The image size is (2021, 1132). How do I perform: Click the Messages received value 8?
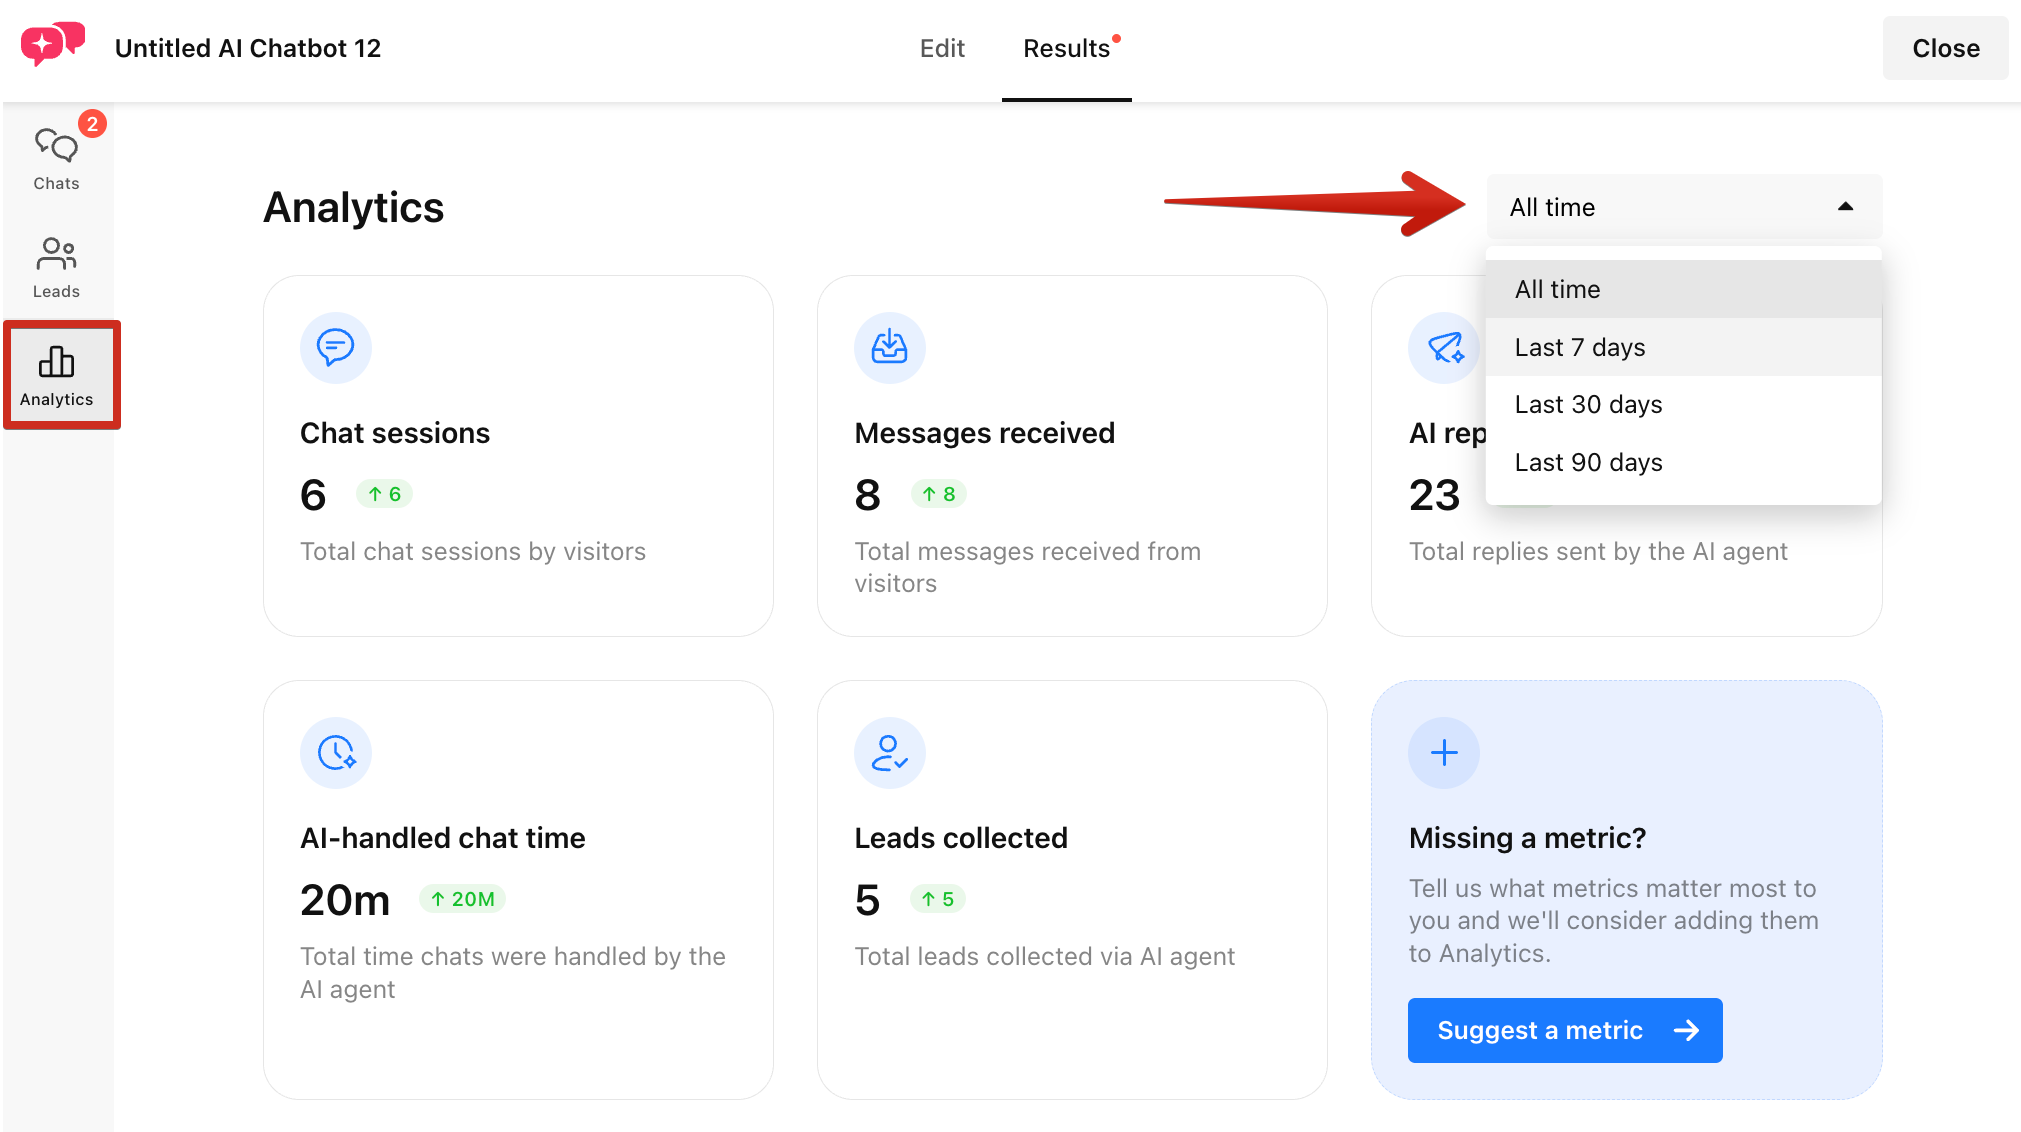pos(867,495)
